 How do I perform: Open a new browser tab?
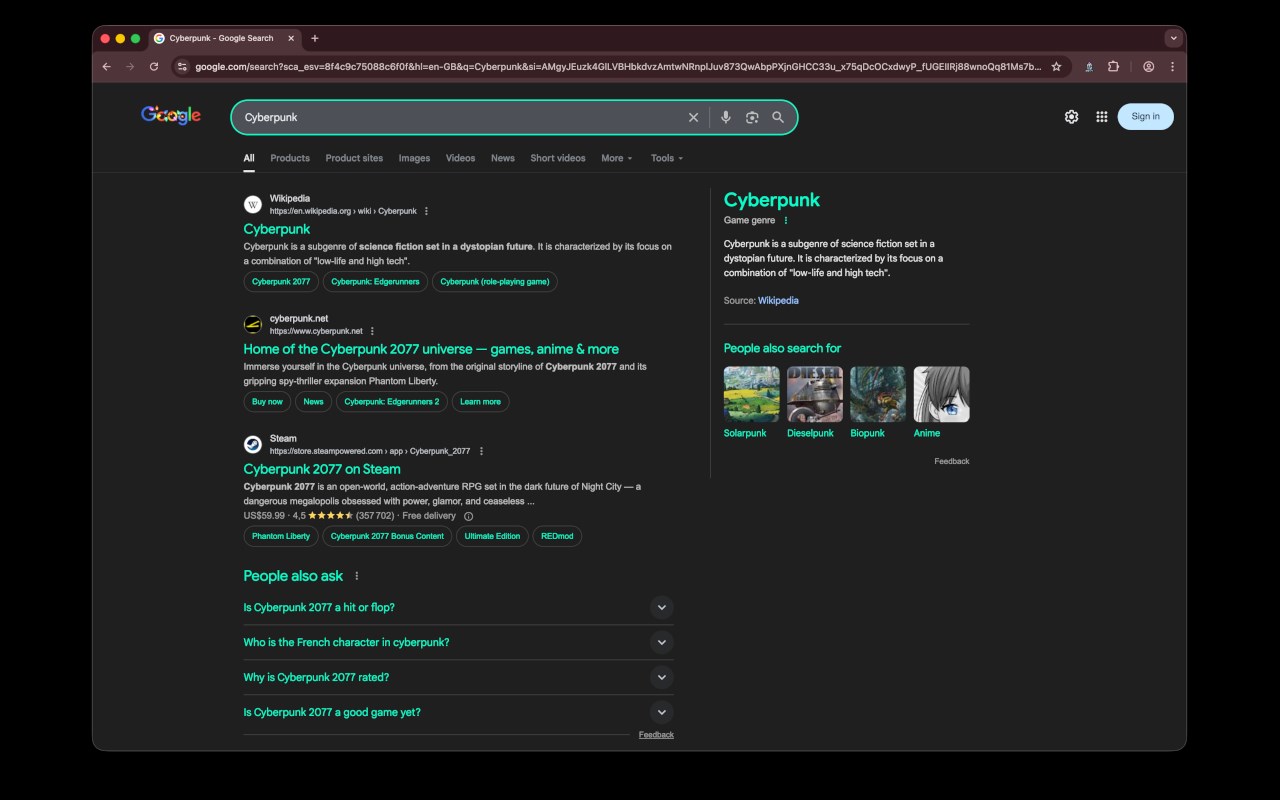pyautogui.click(x=315, y=38)
